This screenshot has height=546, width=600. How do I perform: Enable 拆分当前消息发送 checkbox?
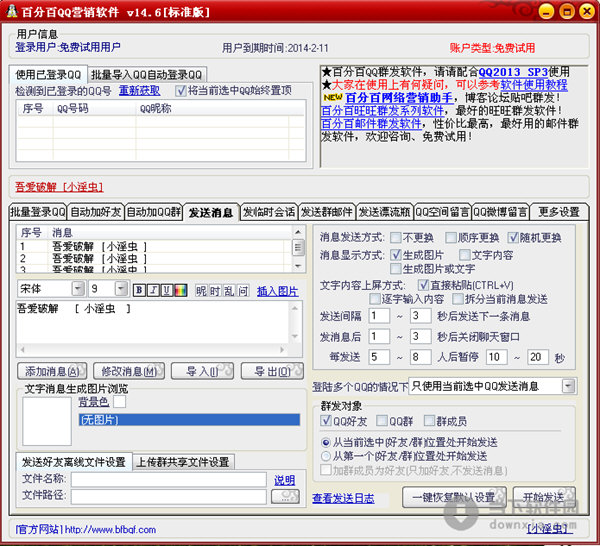(458, 299)
